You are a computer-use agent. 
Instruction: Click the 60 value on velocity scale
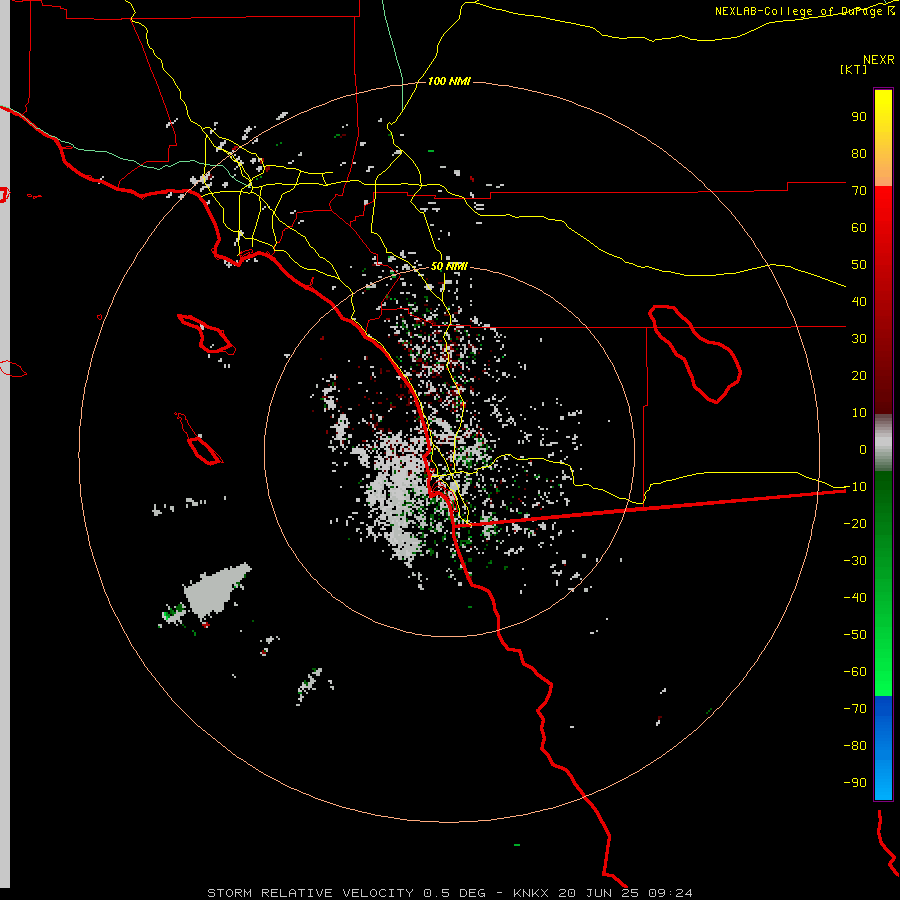coord(859,228)
